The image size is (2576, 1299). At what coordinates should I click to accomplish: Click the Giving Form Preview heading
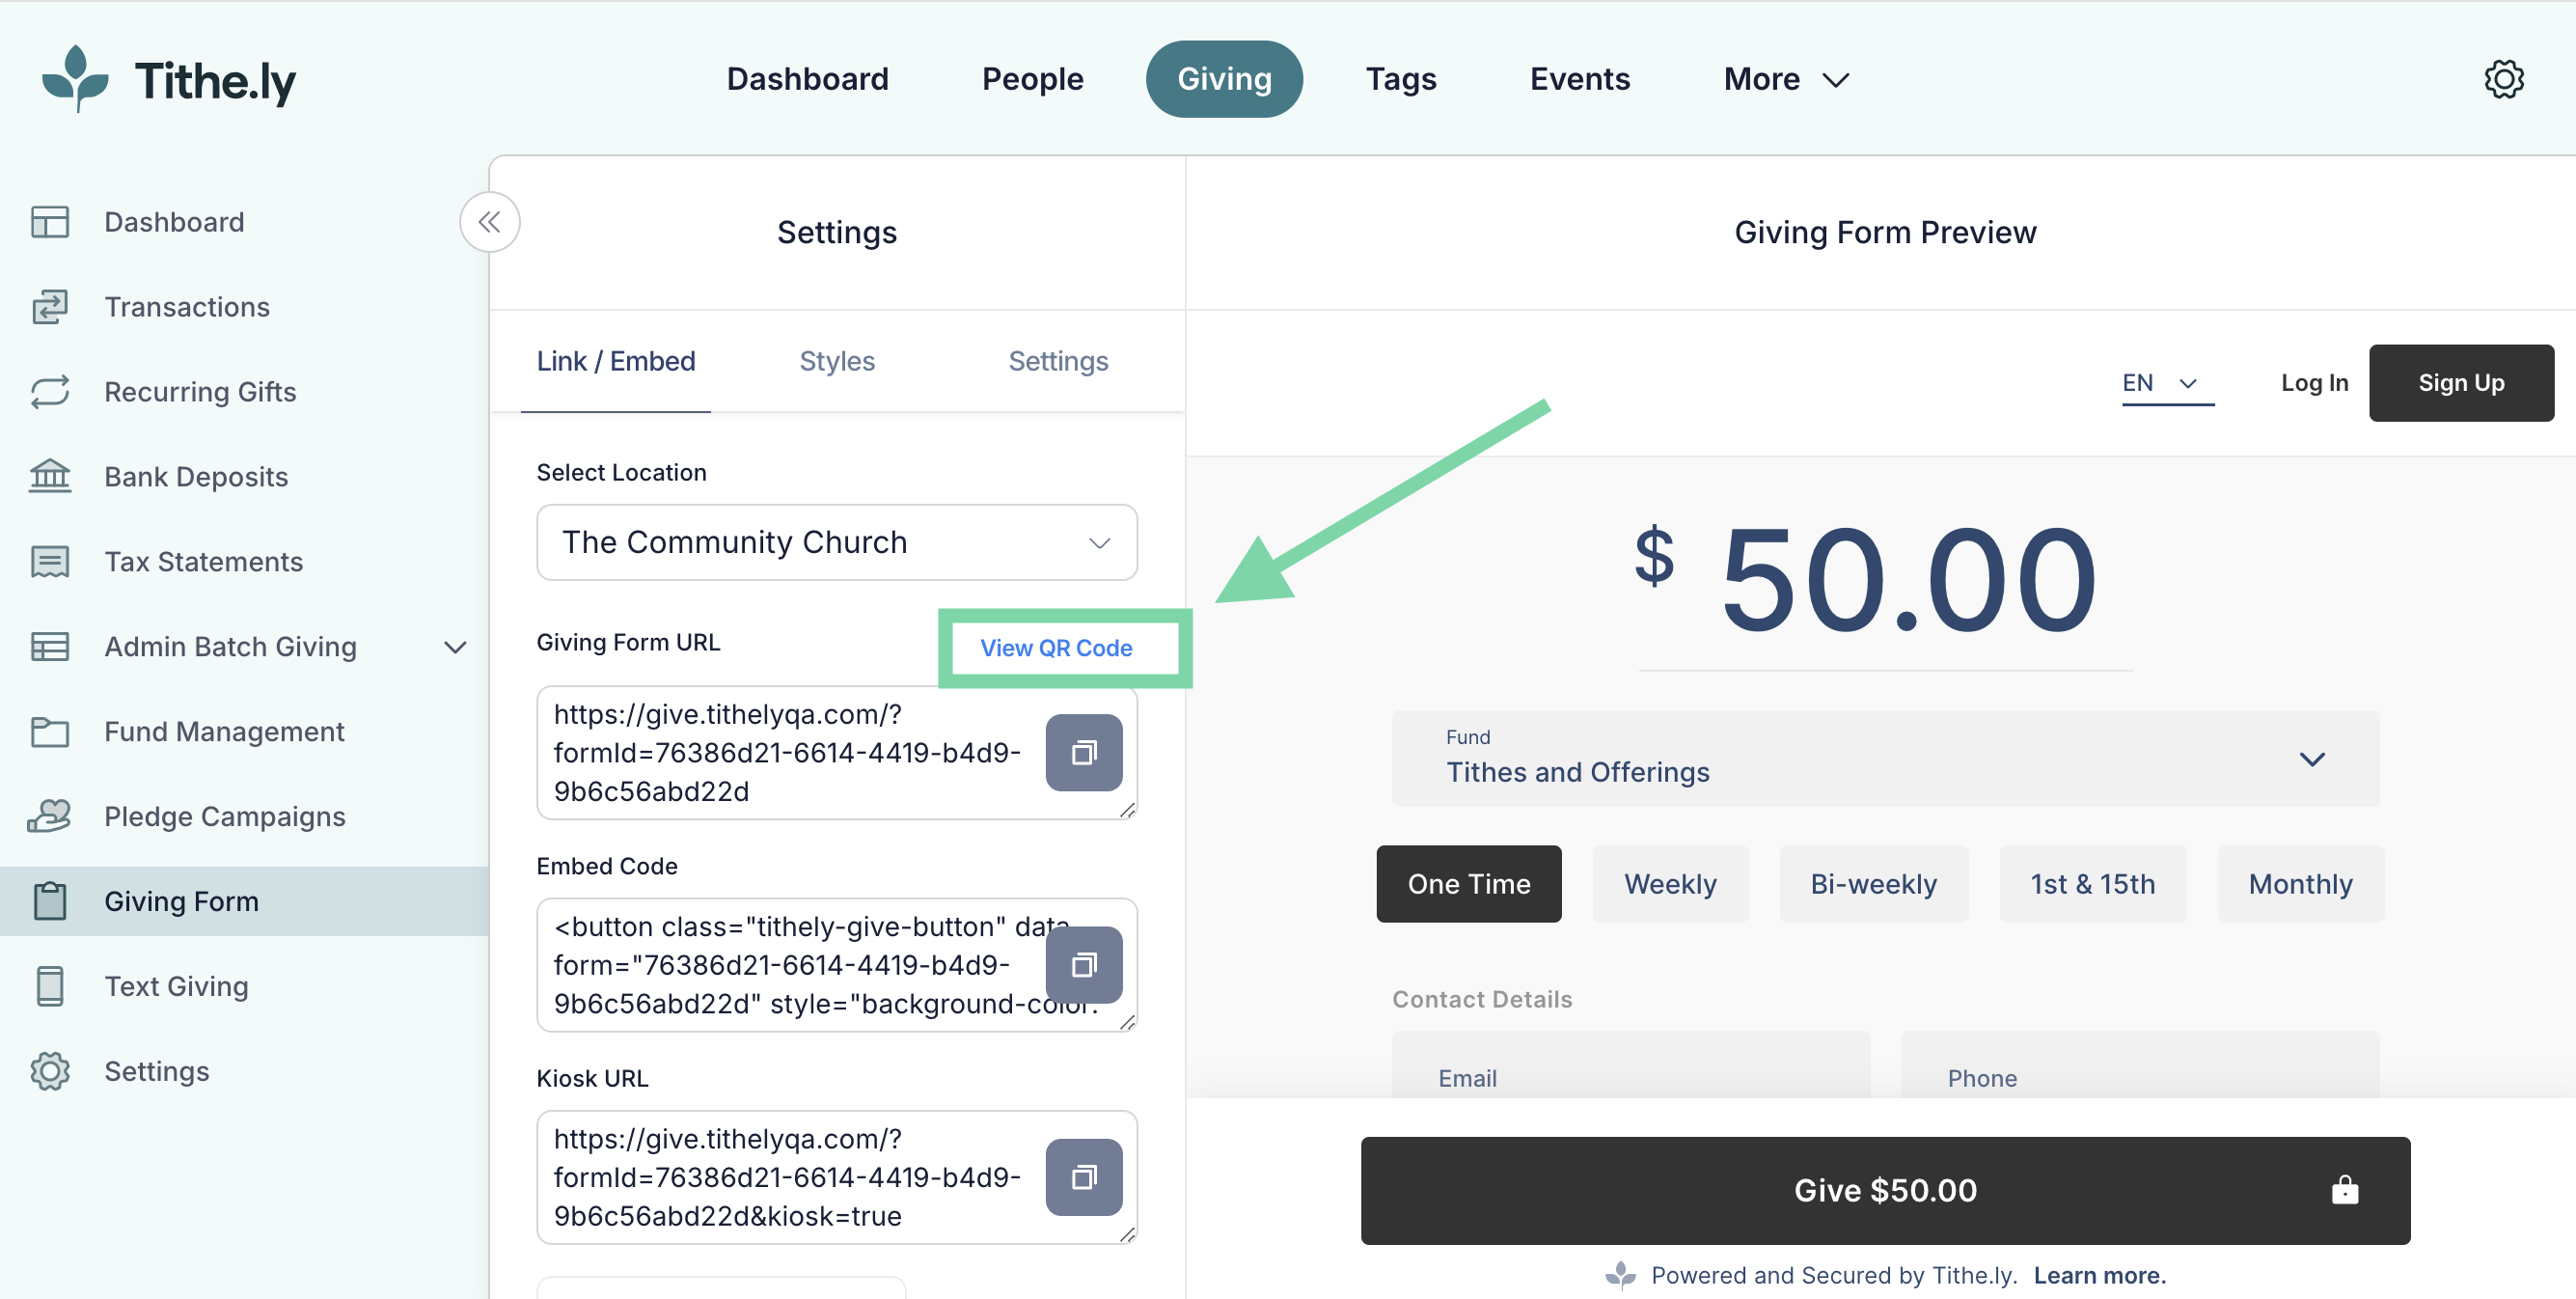(1885, 232)
